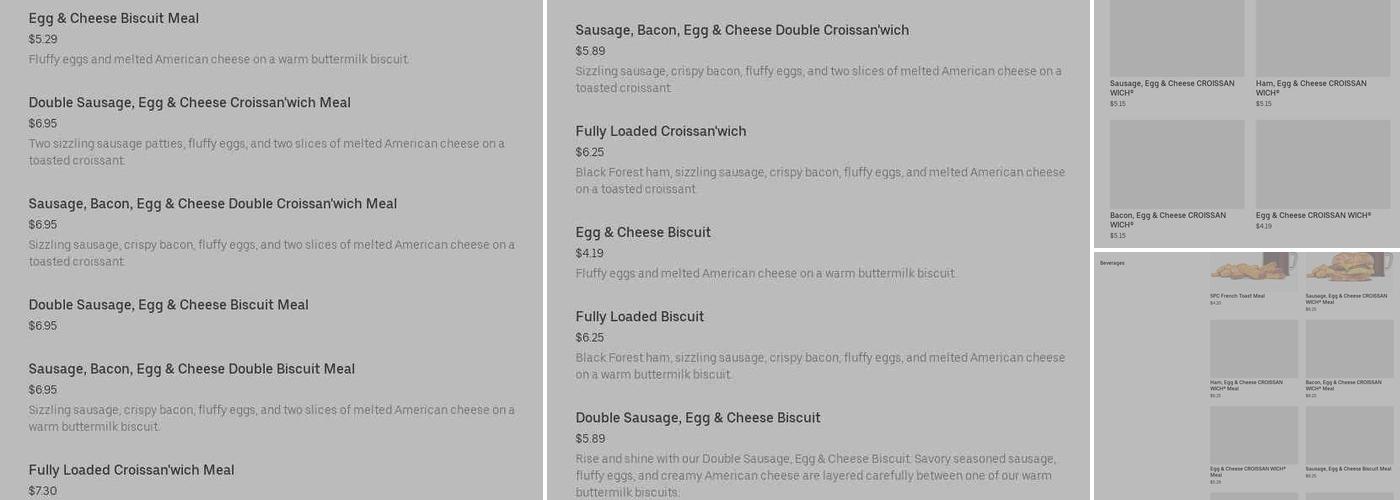
Task: Open the Fully Loaded Croissan'wich Meal item
Action: 131,470
